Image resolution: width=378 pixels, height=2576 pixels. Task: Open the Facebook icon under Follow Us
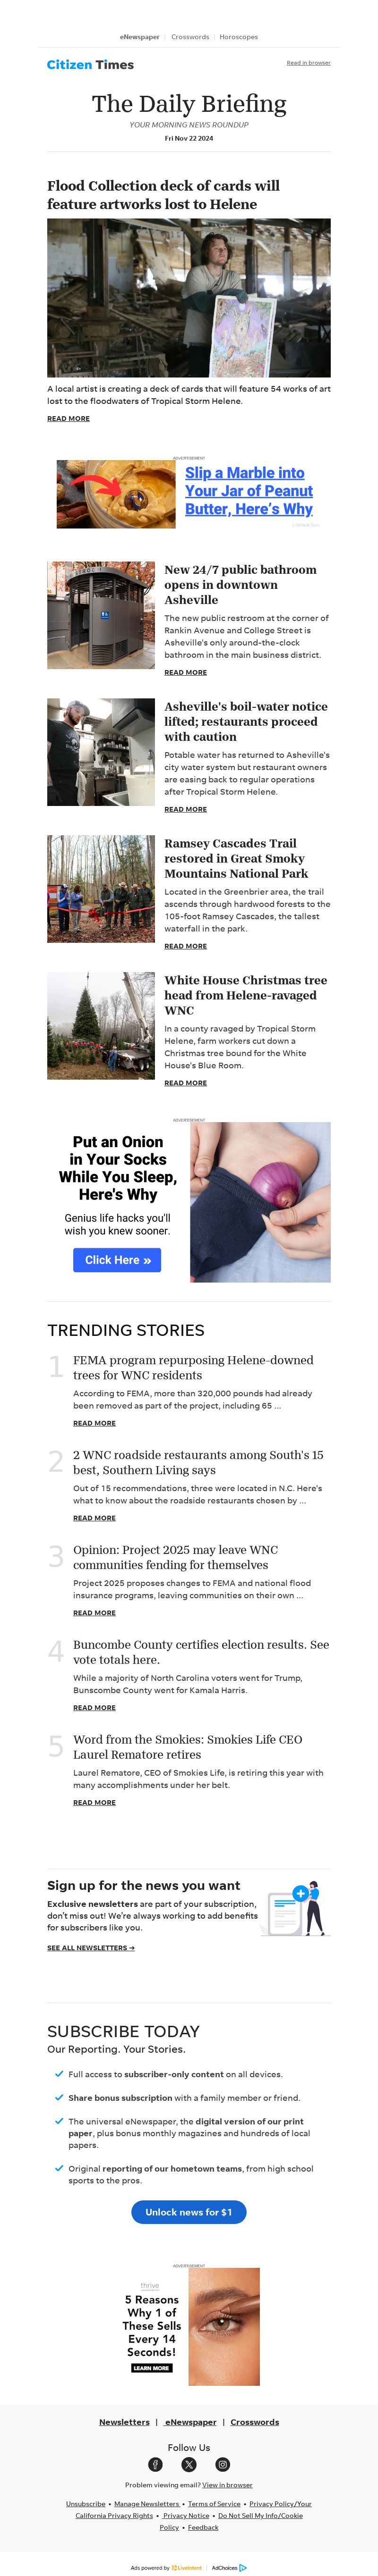point(155,2464)
